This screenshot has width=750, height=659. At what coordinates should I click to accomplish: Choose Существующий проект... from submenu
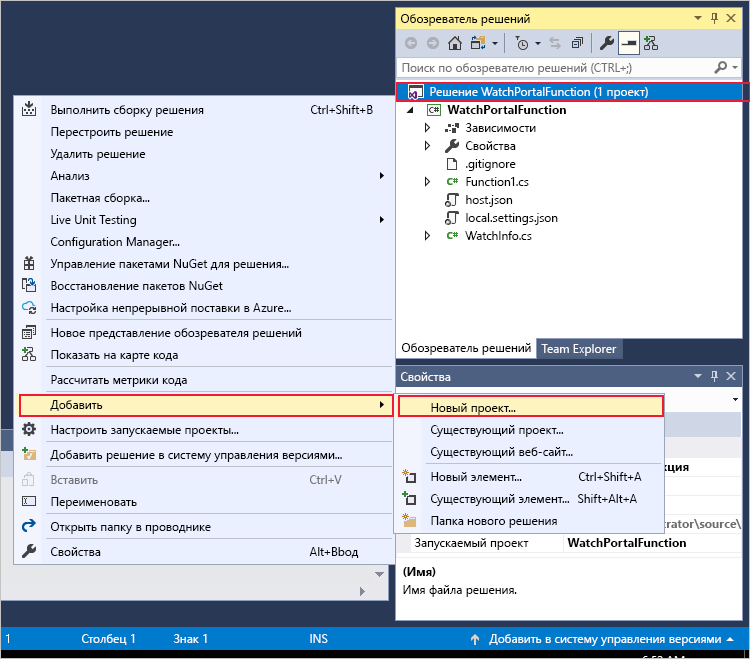pos(529,430)
